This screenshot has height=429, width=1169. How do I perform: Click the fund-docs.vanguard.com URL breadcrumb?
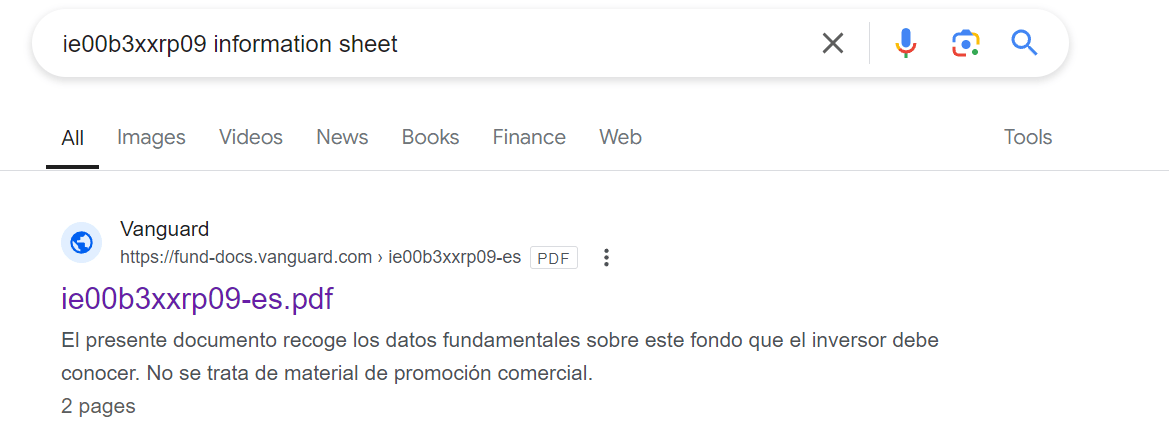coord(246,257)
